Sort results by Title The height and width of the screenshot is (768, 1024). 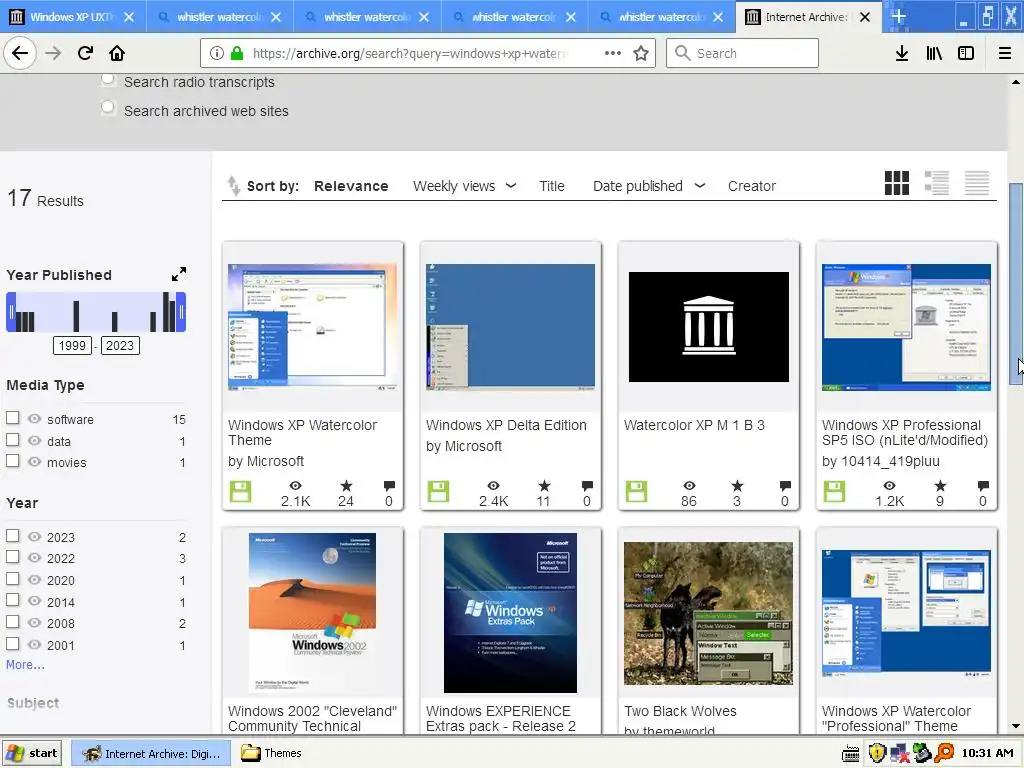pos(552,186)
